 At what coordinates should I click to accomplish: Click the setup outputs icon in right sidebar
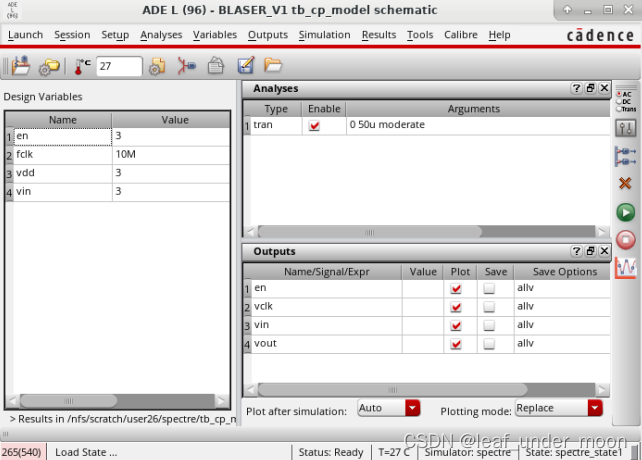(x=626, y=157)
